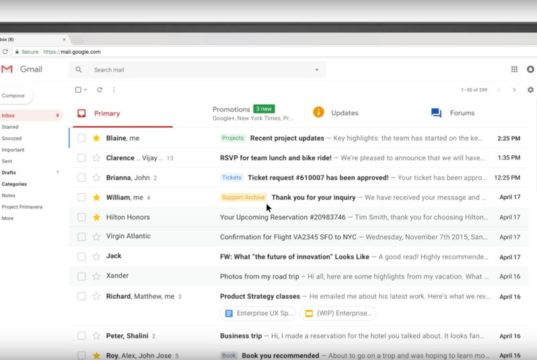Open the account avatar menu

click(x=530, y=70)
